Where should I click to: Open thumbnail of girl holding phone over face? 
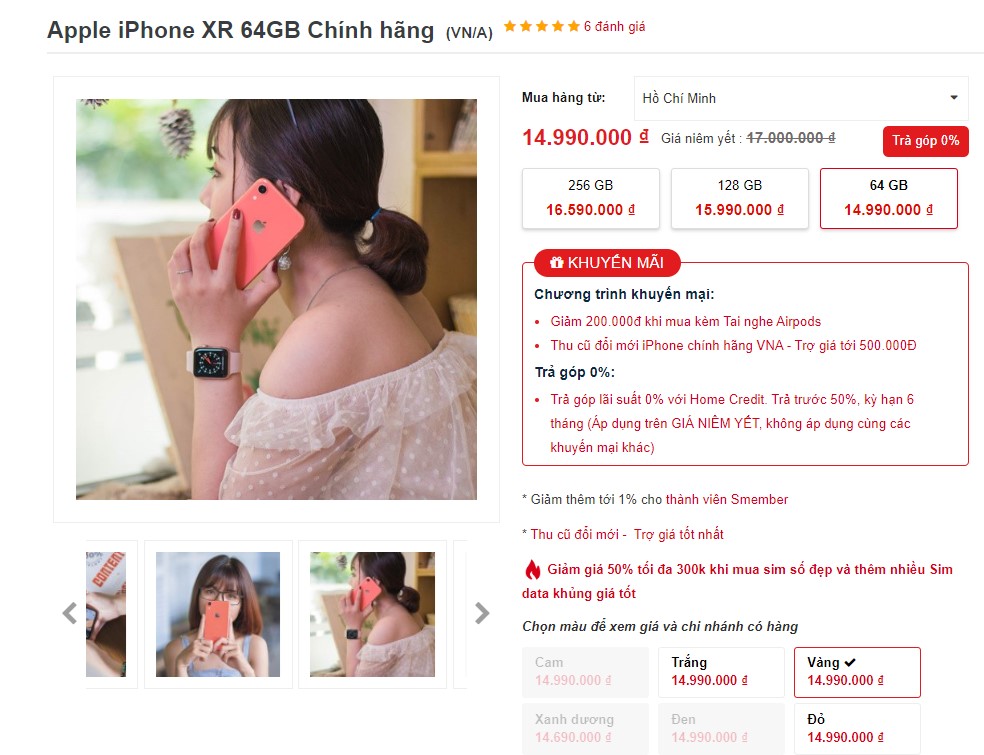pyautogui.click(x=218, y=614)
